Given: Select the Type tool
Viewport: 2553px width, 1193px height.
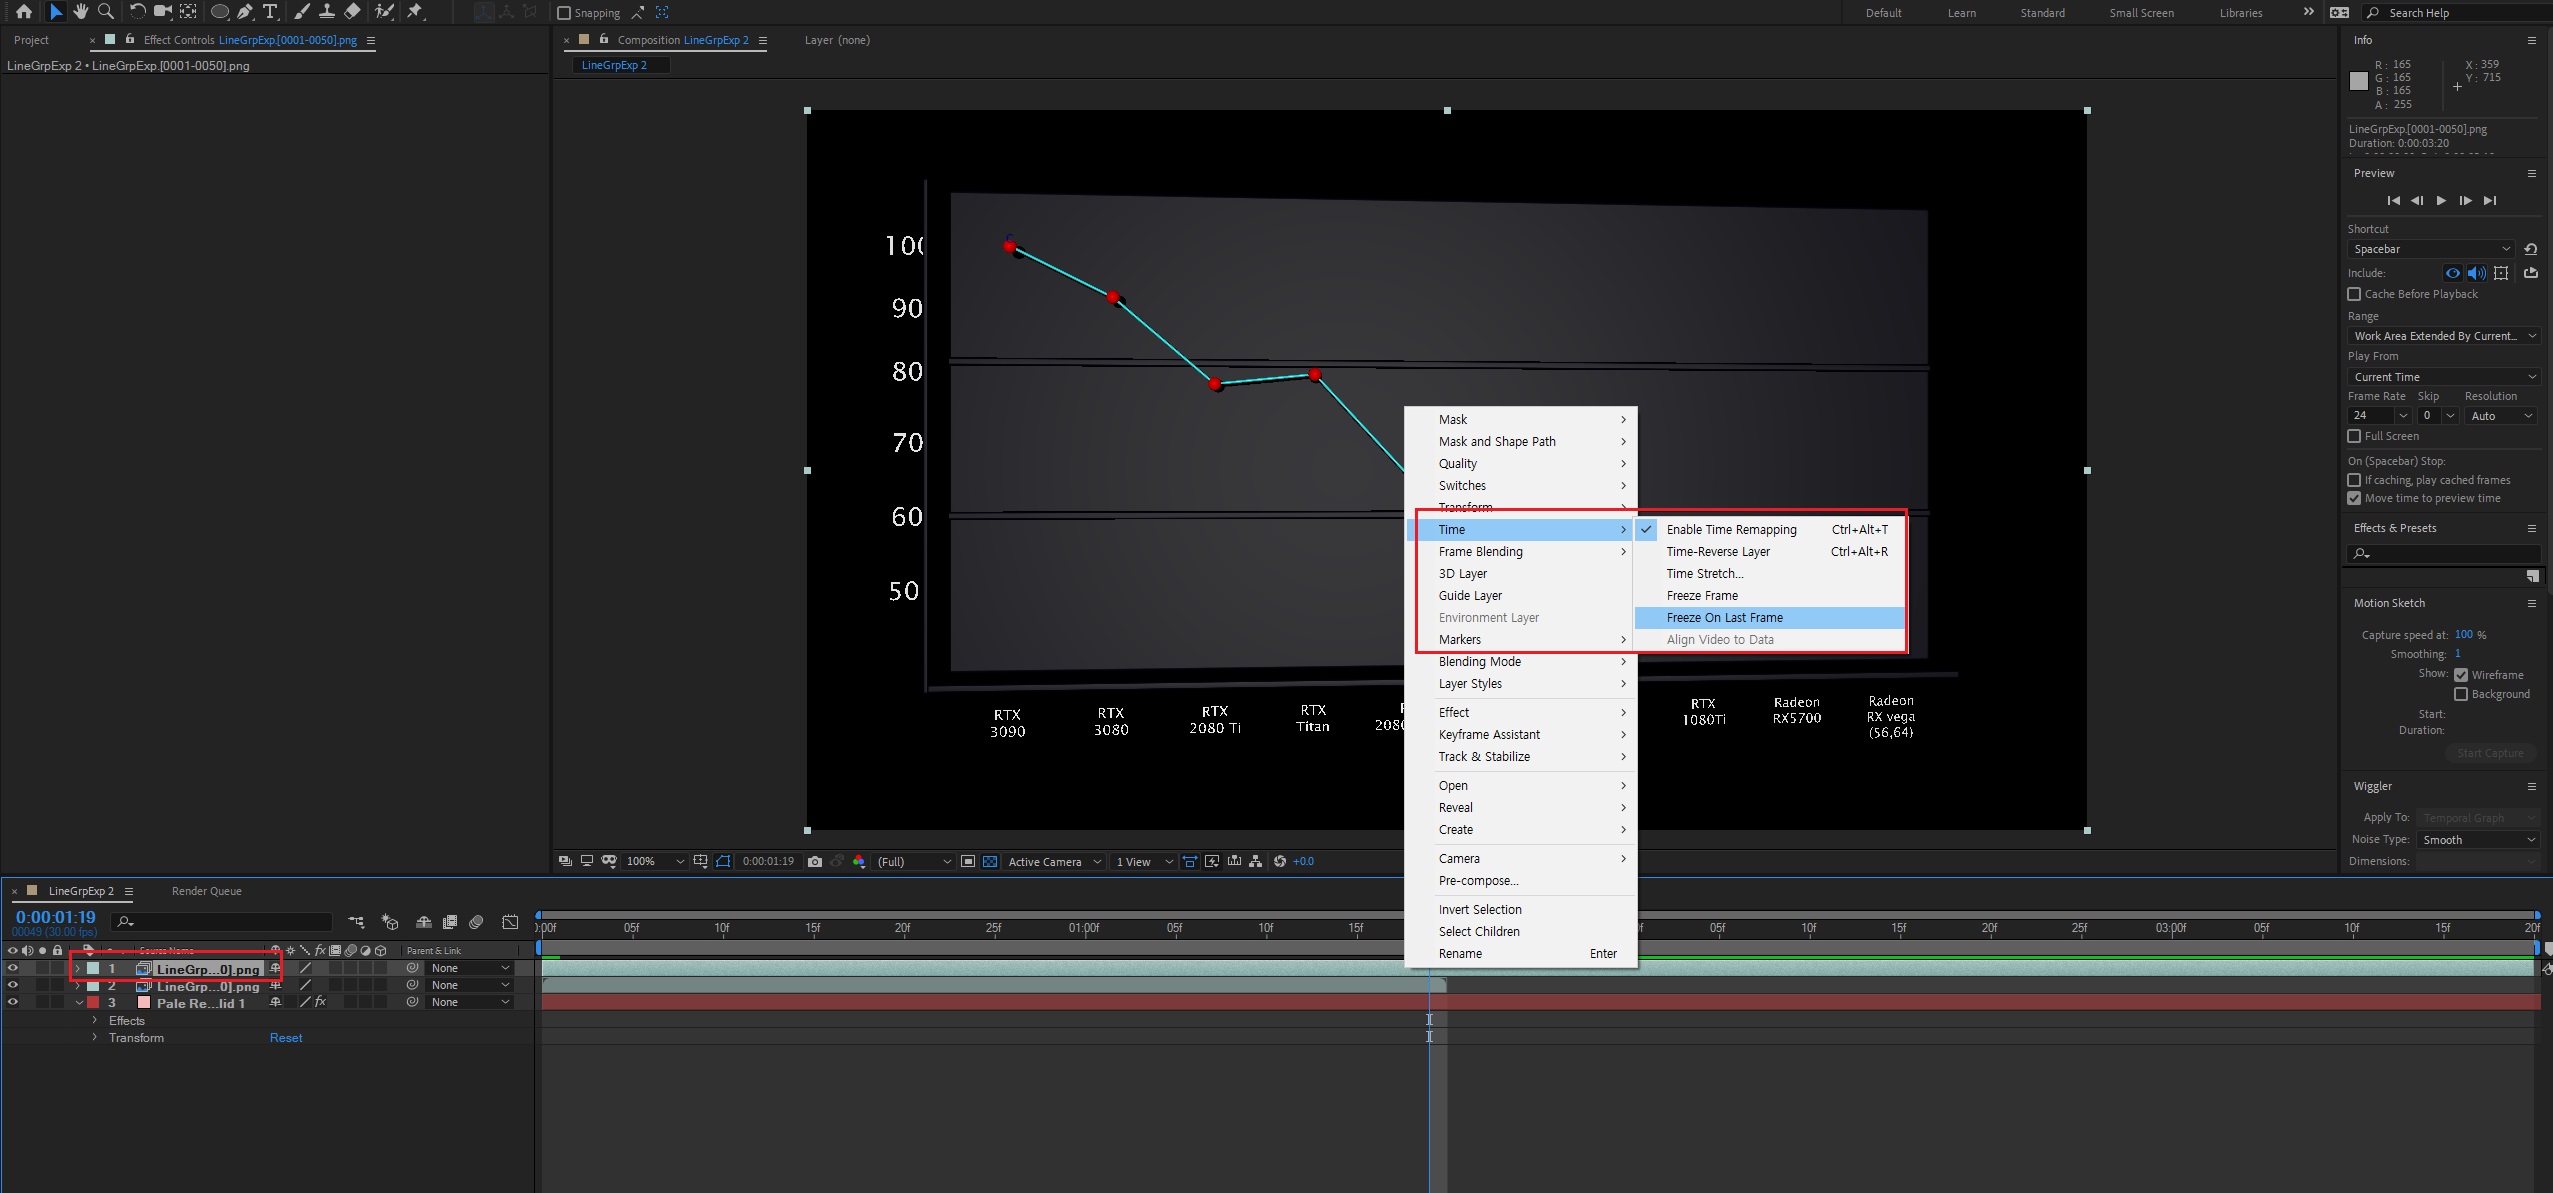Looking at the screenshot, I should coord(270,12).
